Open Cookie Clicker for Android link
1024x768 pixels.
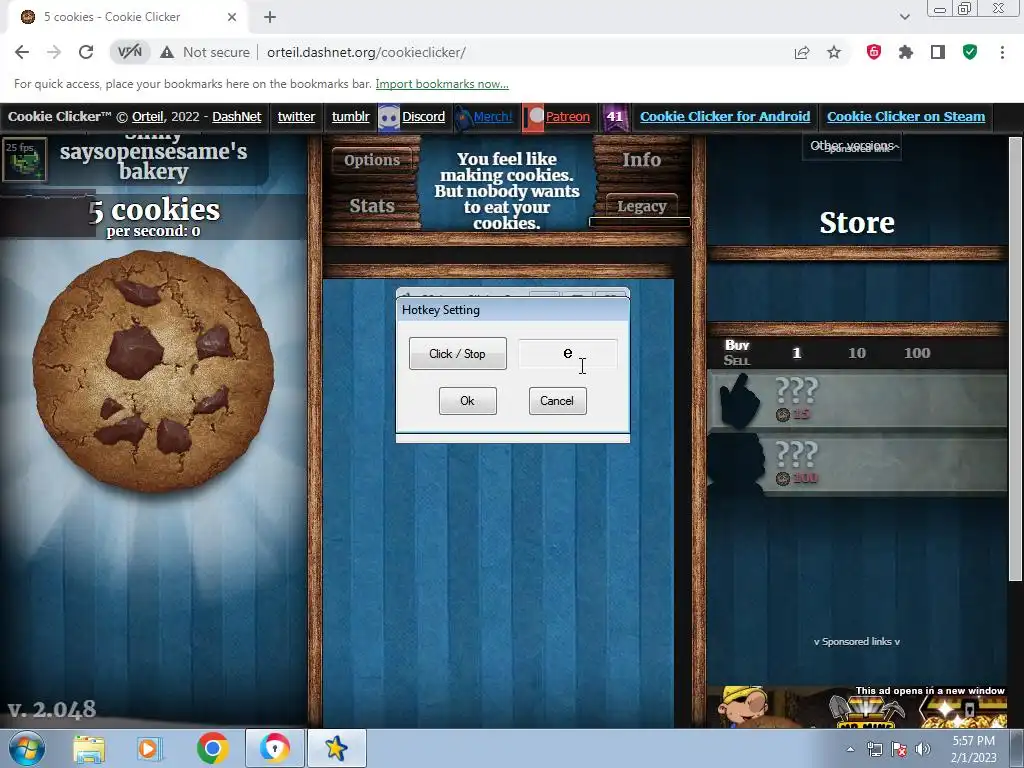coord(725,117)
